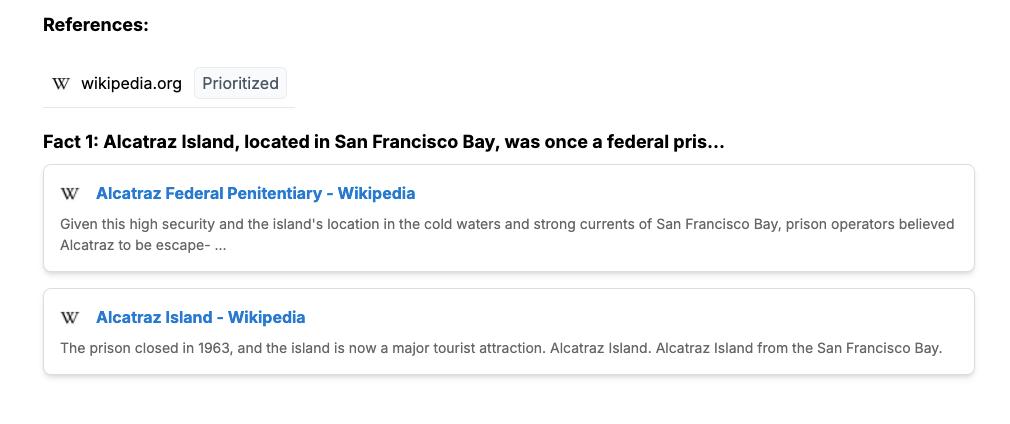Click the word "Wikipedia" in the Alcatraz Island title
The width and height of the screenshot is (1010, 424).
pyautogui.click(x=266, y=318)
